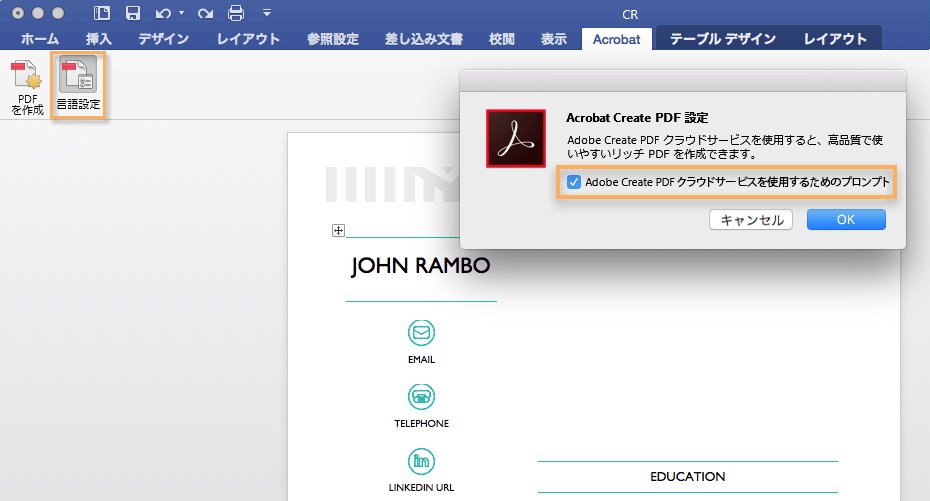The image size is (930, 501).
Task: Click the redo arrow icon
Action: click(x=205, y=13)
